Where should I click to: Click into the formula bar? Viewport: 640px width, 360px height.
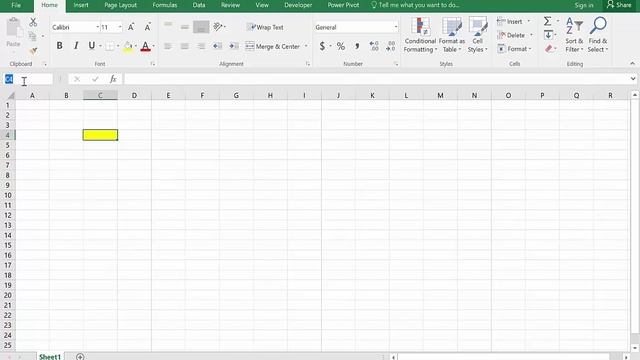click(376, 79)
